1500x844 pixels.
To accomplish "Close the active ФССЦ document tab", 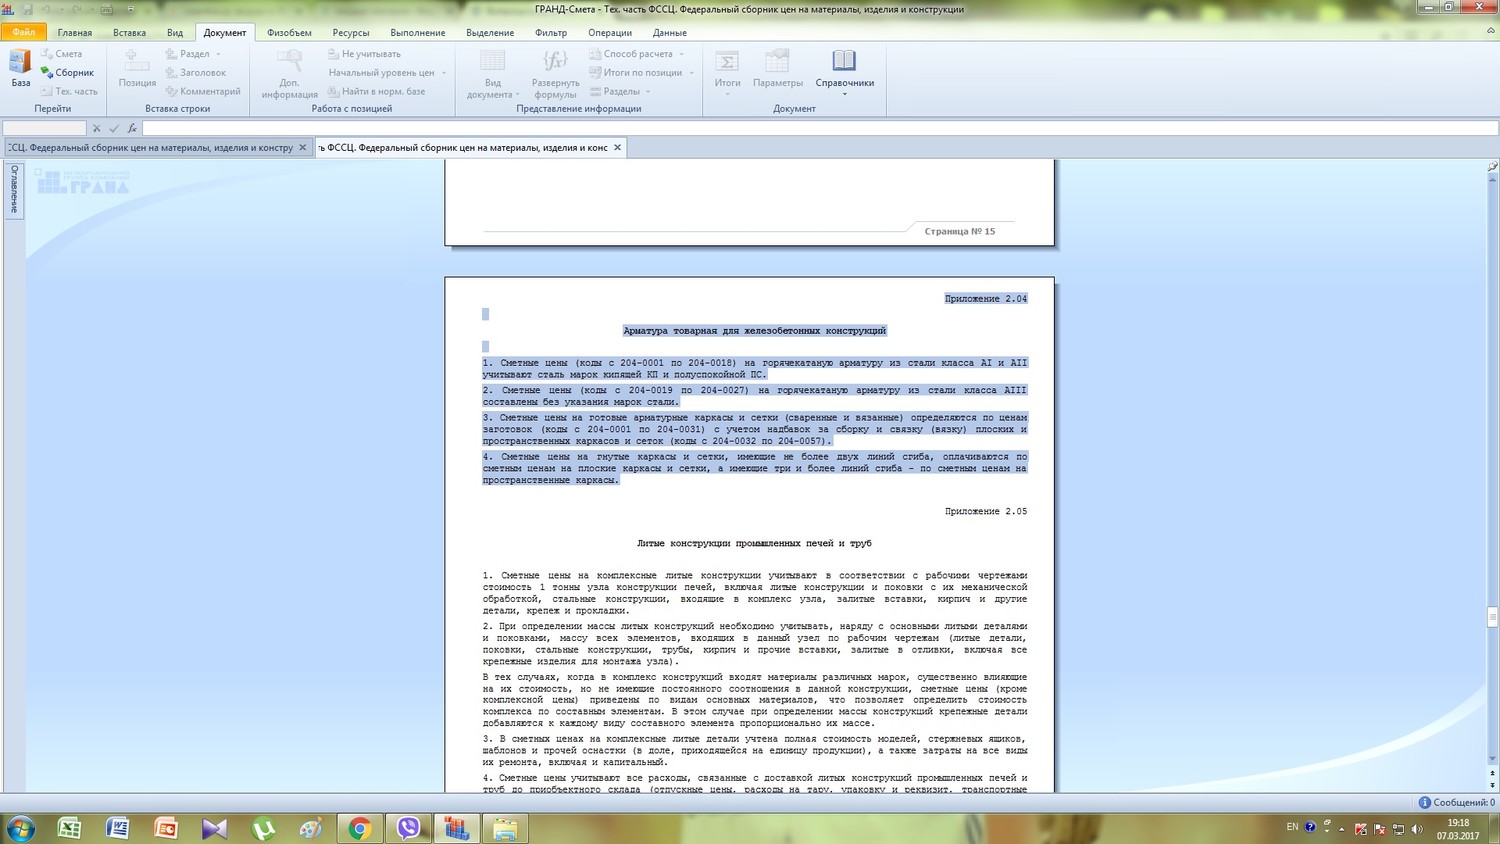I will pyautogui.click(x=618, y=147).
